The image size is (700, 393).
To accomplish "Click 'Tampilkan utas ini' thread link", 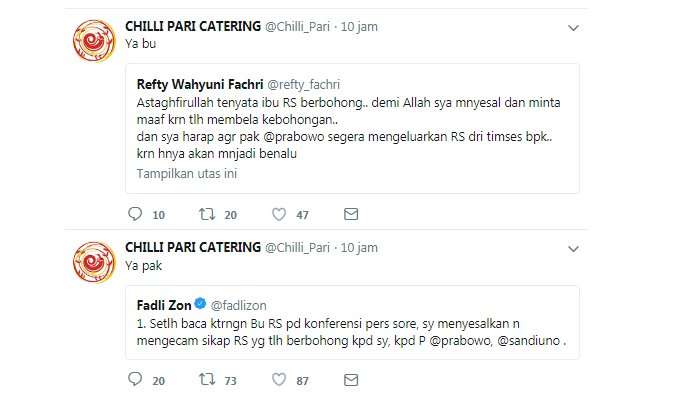I will click(x=187, y=174).
